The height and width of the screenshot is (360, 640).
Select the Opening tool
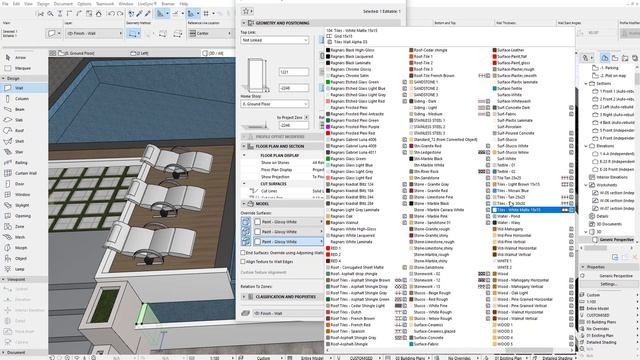(24, 216)
